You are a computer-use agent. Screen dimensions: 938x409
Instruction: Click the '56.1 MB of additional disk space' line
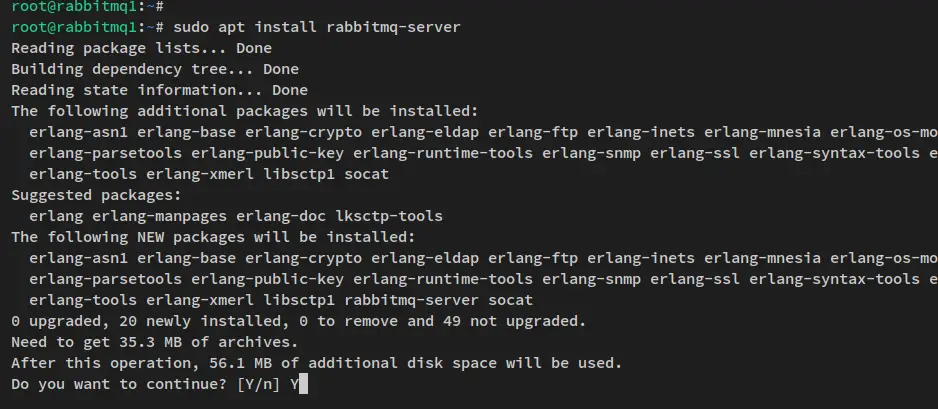point(316,363)
